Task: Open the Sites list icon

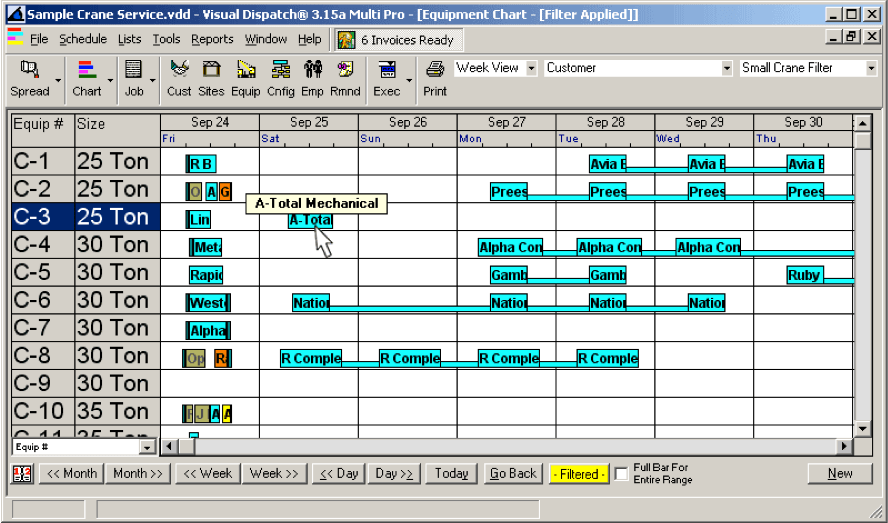Action: coord(211,79)
